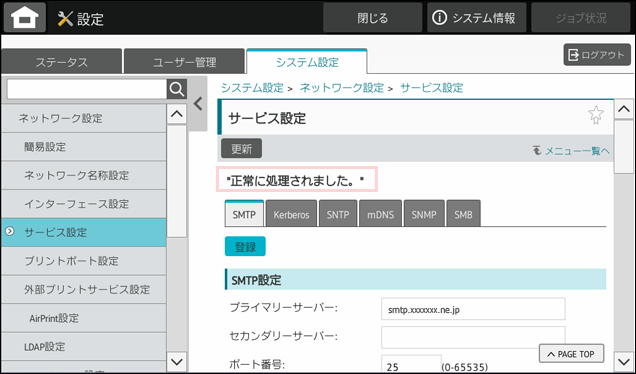Click in the sidebar search field
Image resolution: width=636 pixels, height=374 pixels.
click(x=87, y=89)
